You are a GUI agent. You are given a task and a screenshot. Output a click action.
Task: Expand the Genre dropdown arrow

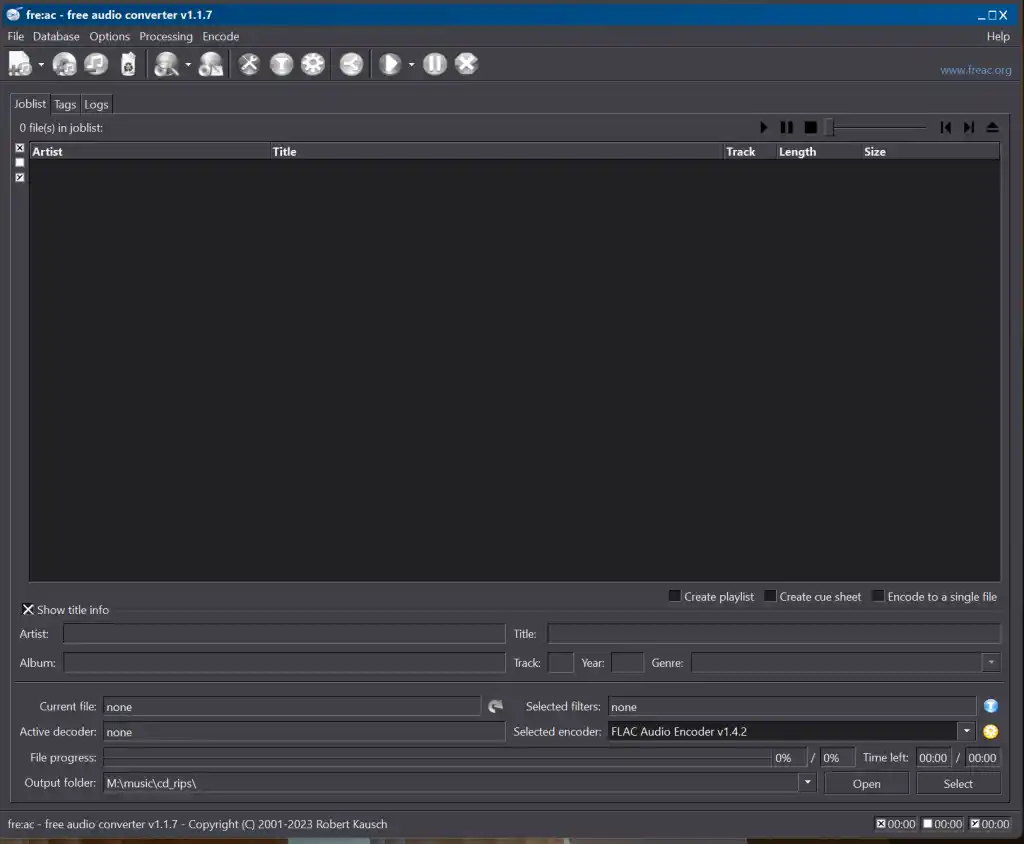coord(990,663)
